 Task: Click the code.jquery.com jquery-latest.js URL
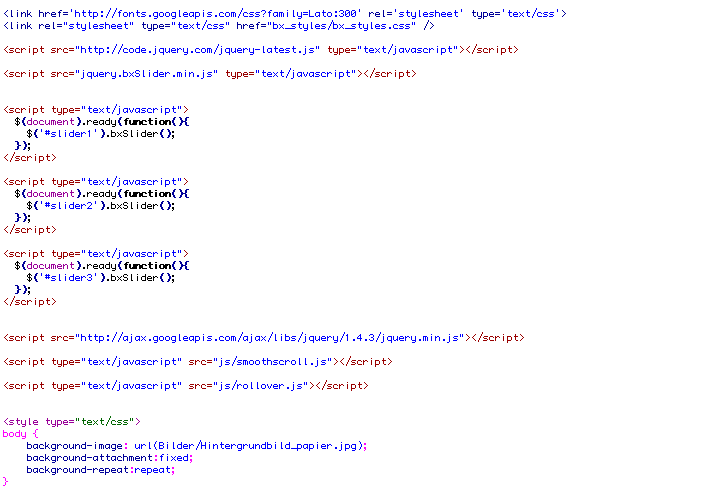[x=183, y=49]
